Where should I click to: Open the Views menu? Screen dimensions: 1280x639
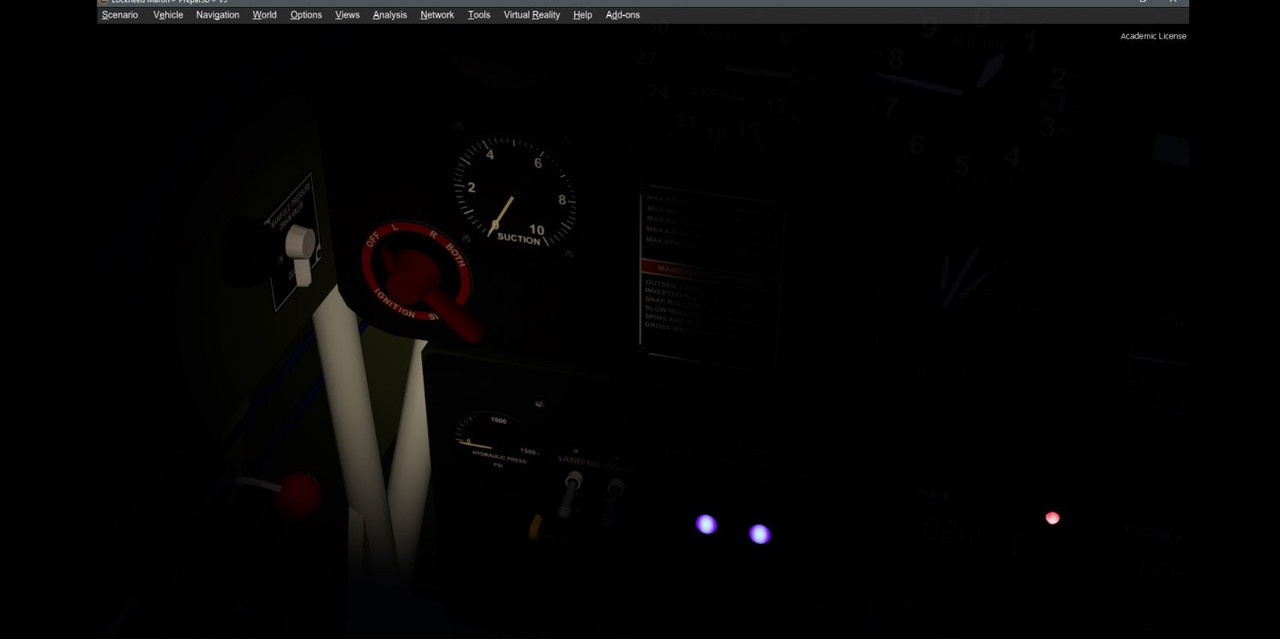point(347,15)
